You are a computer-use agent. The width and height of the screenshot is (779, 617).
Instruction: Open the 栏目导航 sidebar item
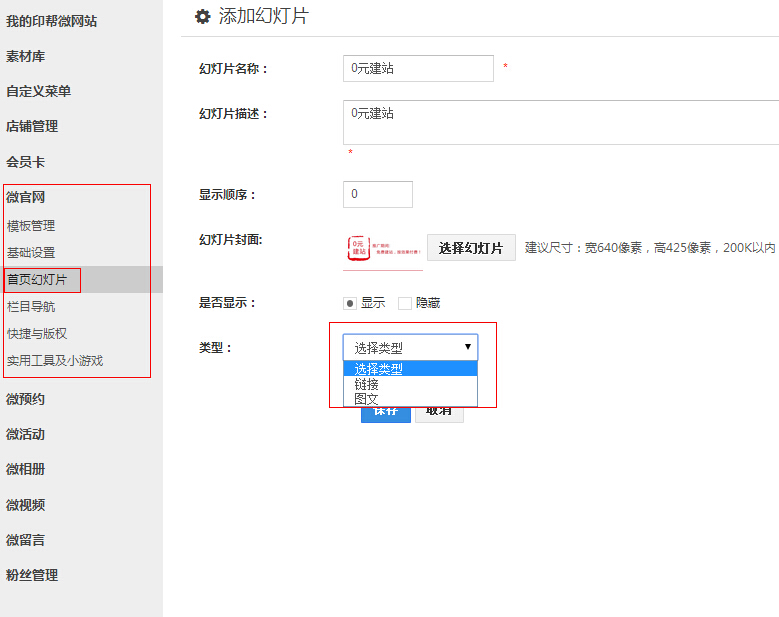(31, 307)
